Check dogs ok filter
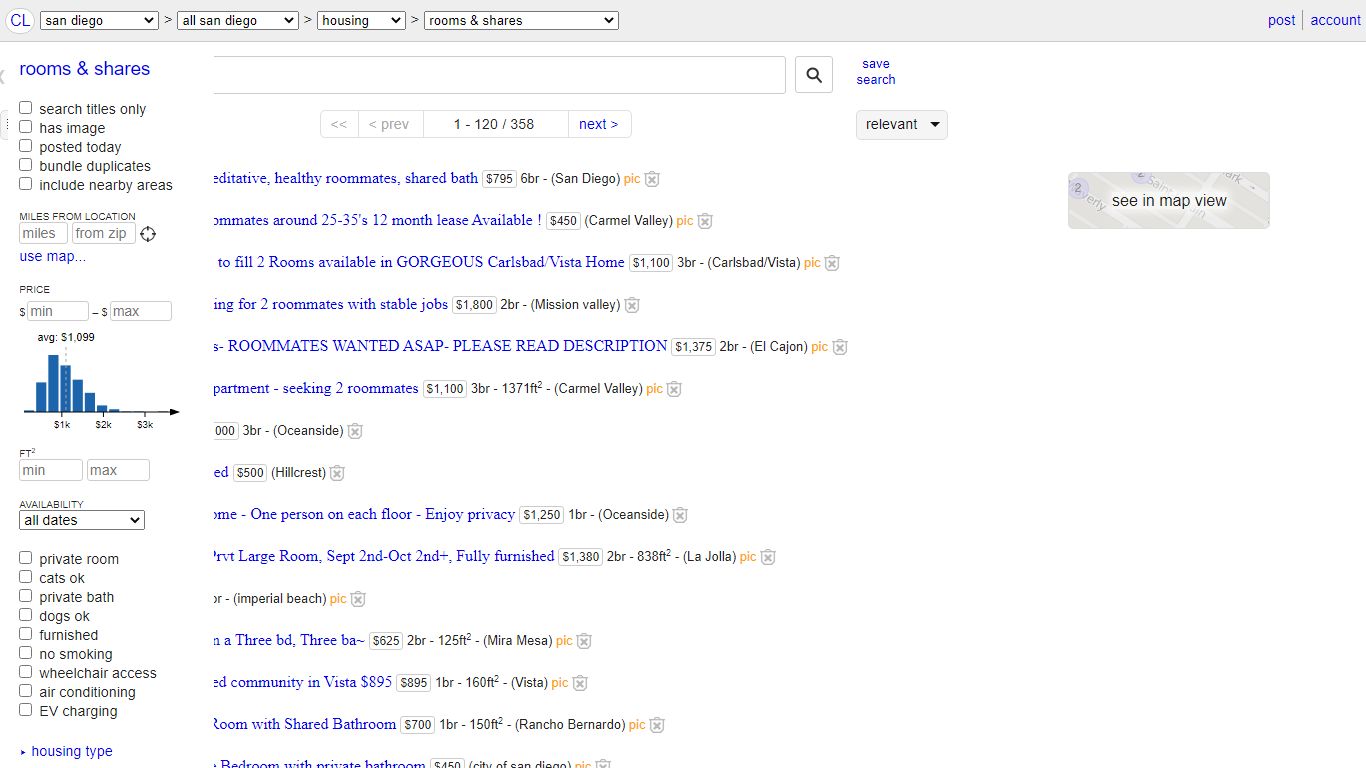The width and height of the screenshot is (1366, 768). pyautogui.click(x=26, y=615)
